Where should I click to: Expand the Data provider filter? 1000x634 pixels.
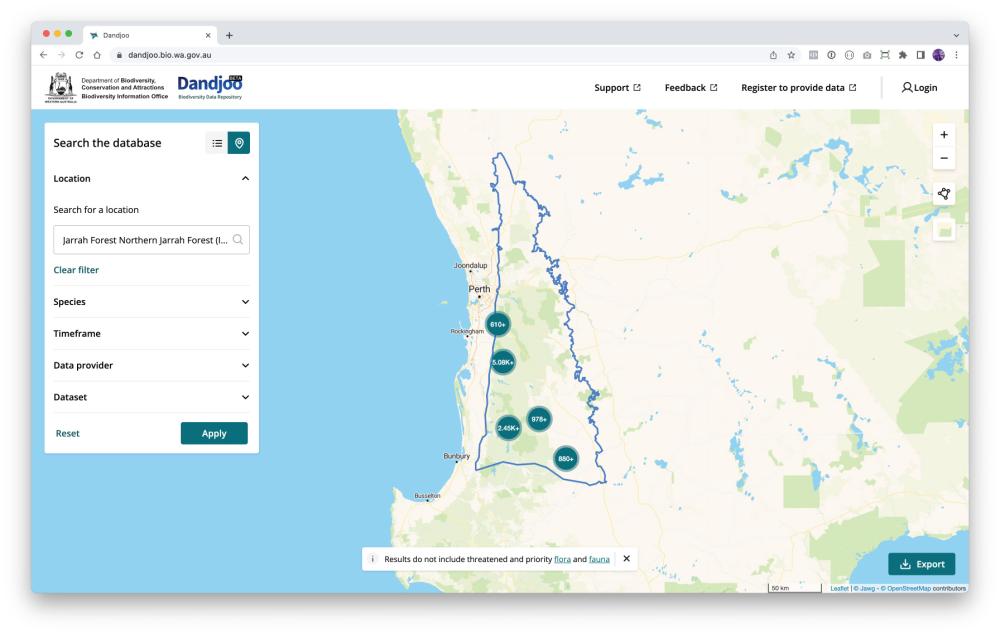click(151, 365)
